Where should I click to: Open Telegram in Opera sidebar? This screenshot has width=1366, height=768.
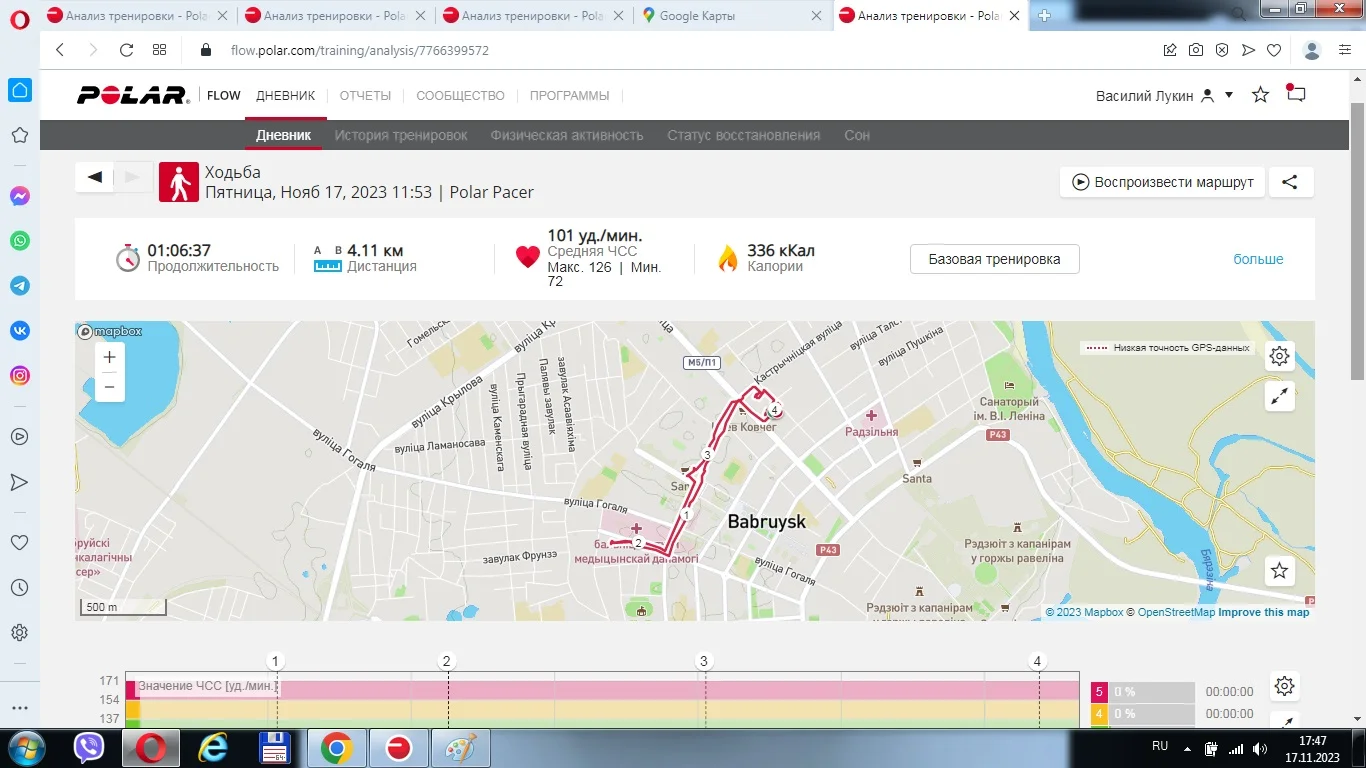[20, 286]
